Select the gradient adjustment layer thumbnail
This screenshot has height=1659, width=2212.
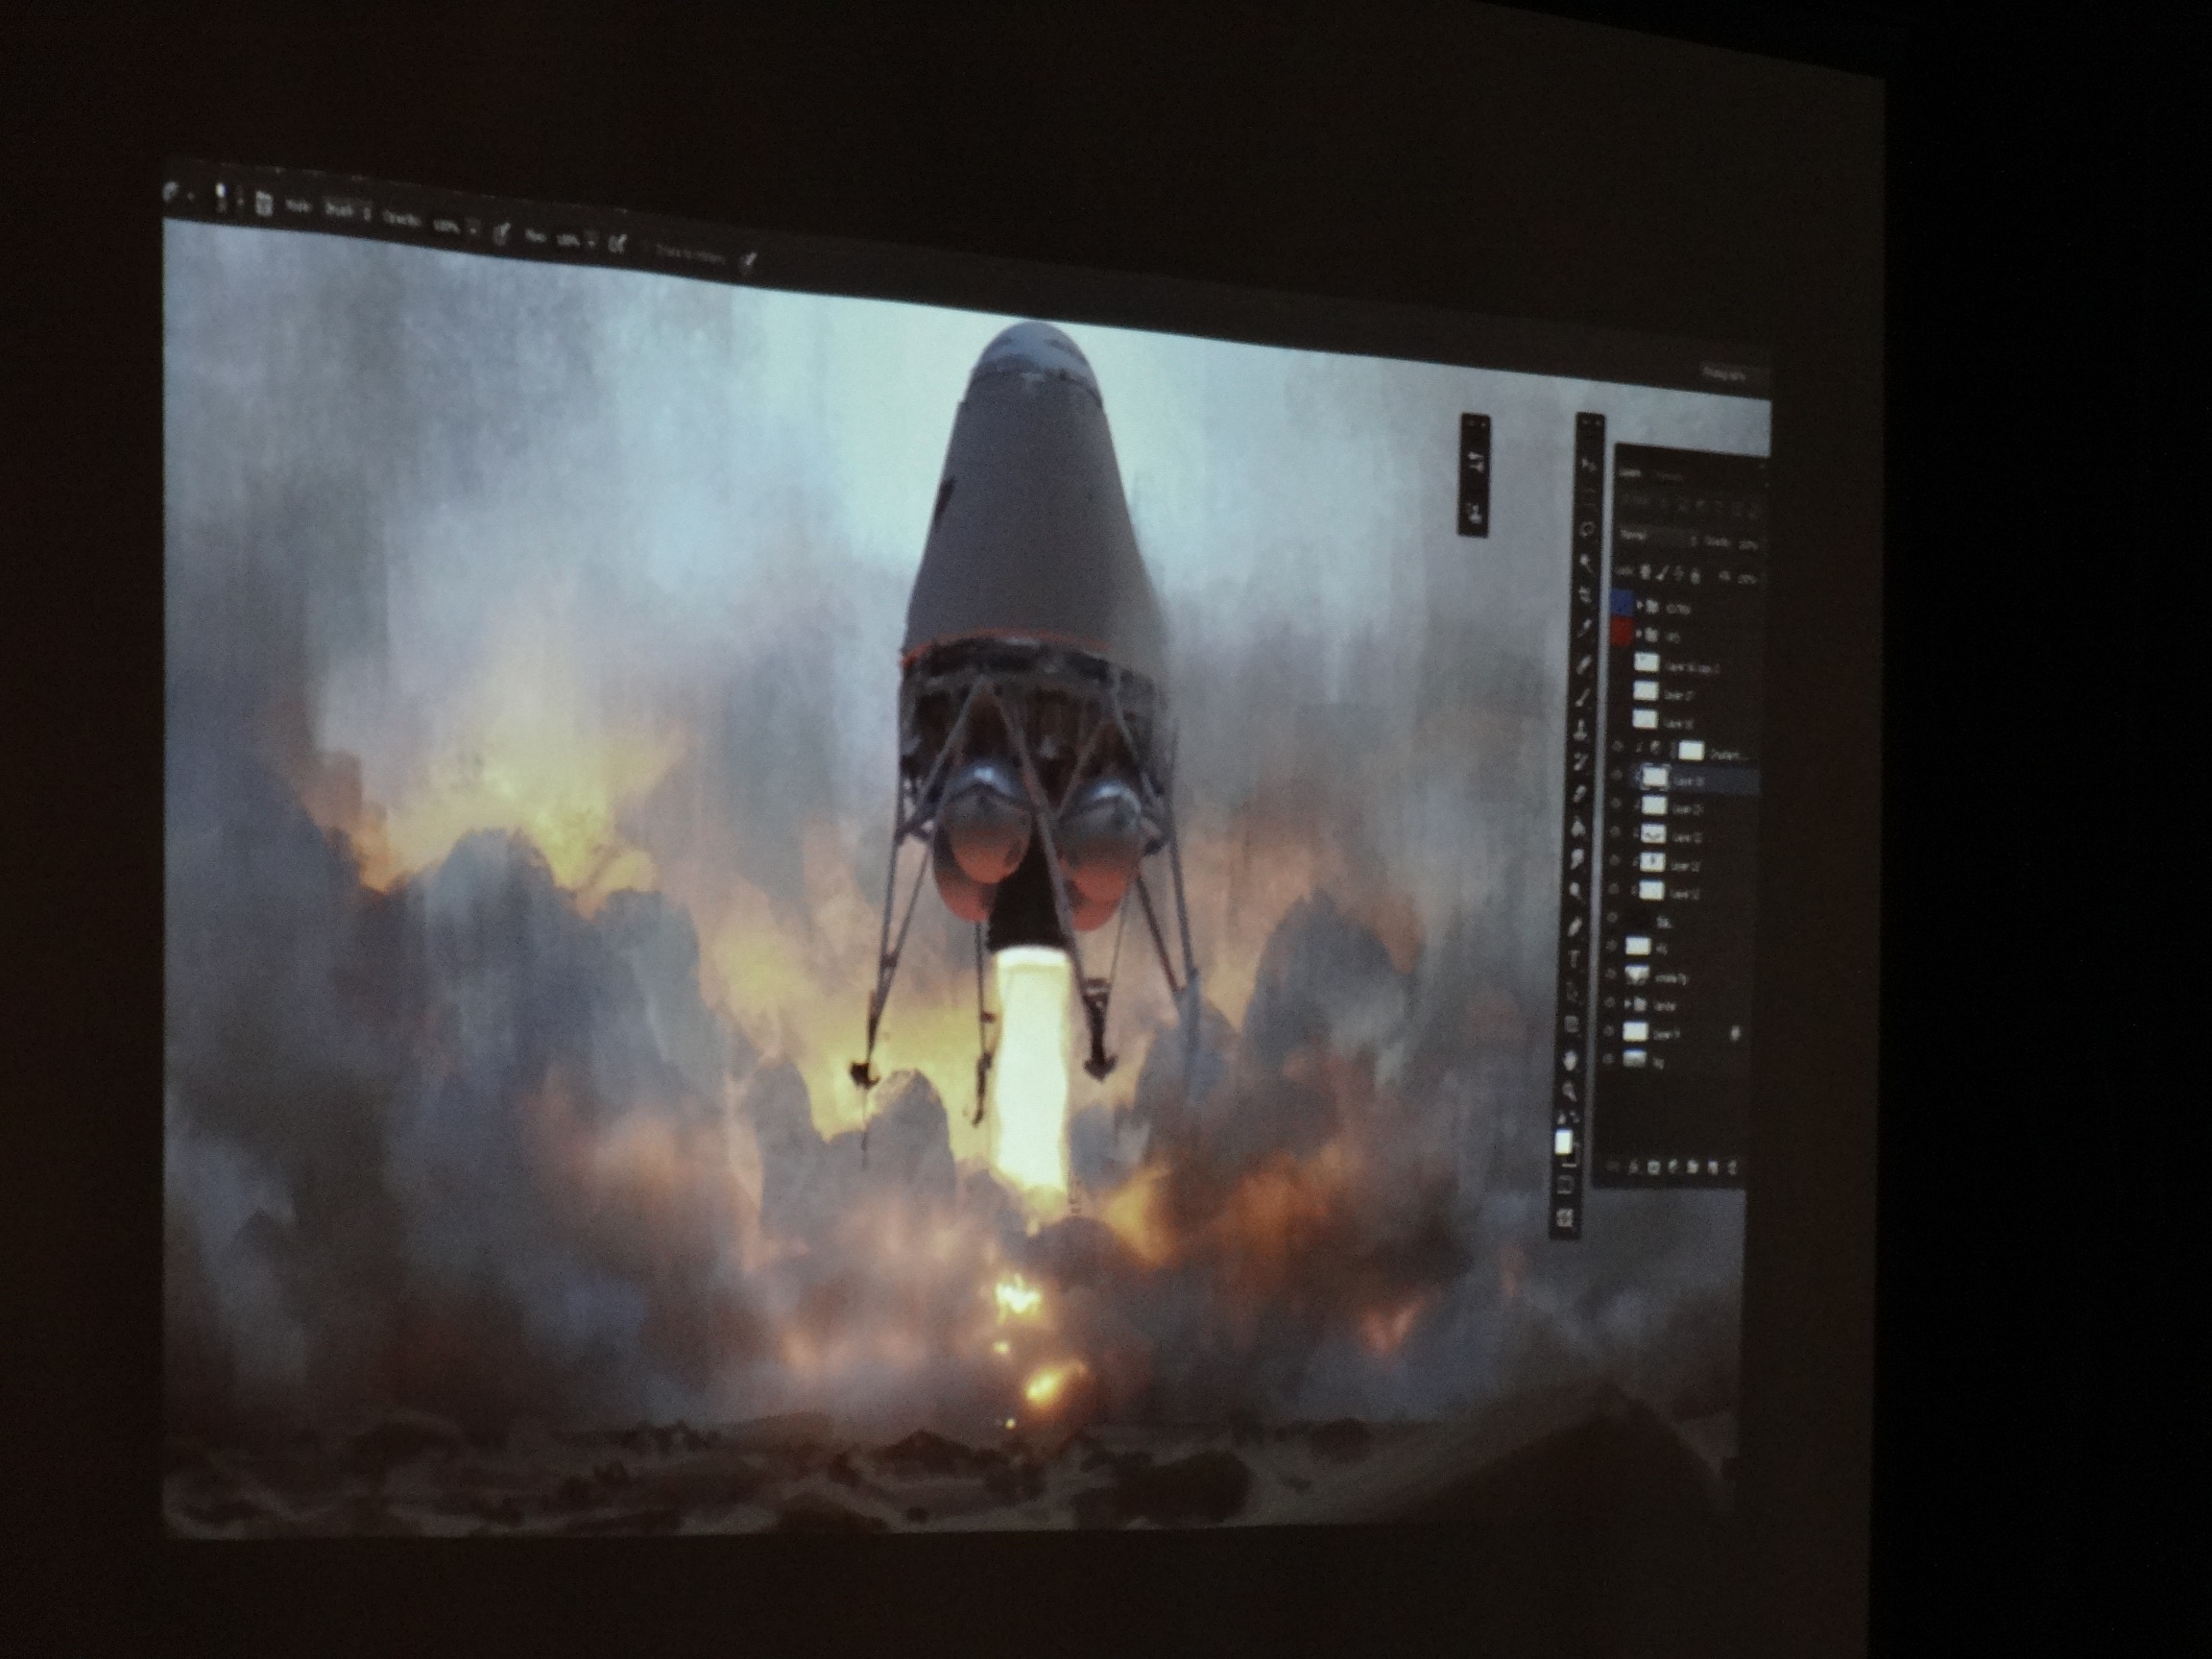coord(1691,751)
